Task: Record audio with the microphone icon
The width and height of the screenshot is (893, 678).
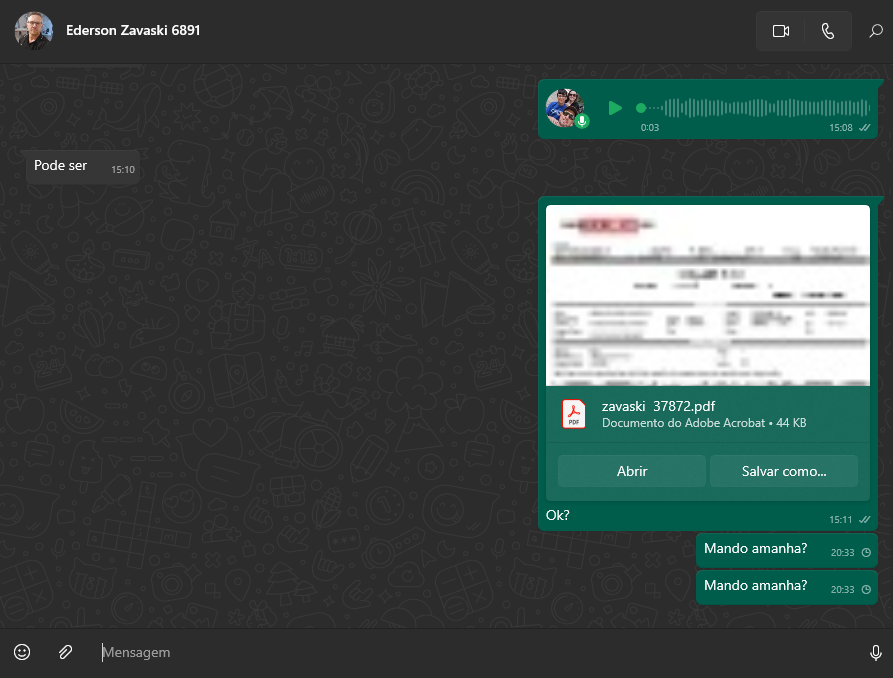Action: click(x=875, y=652)
